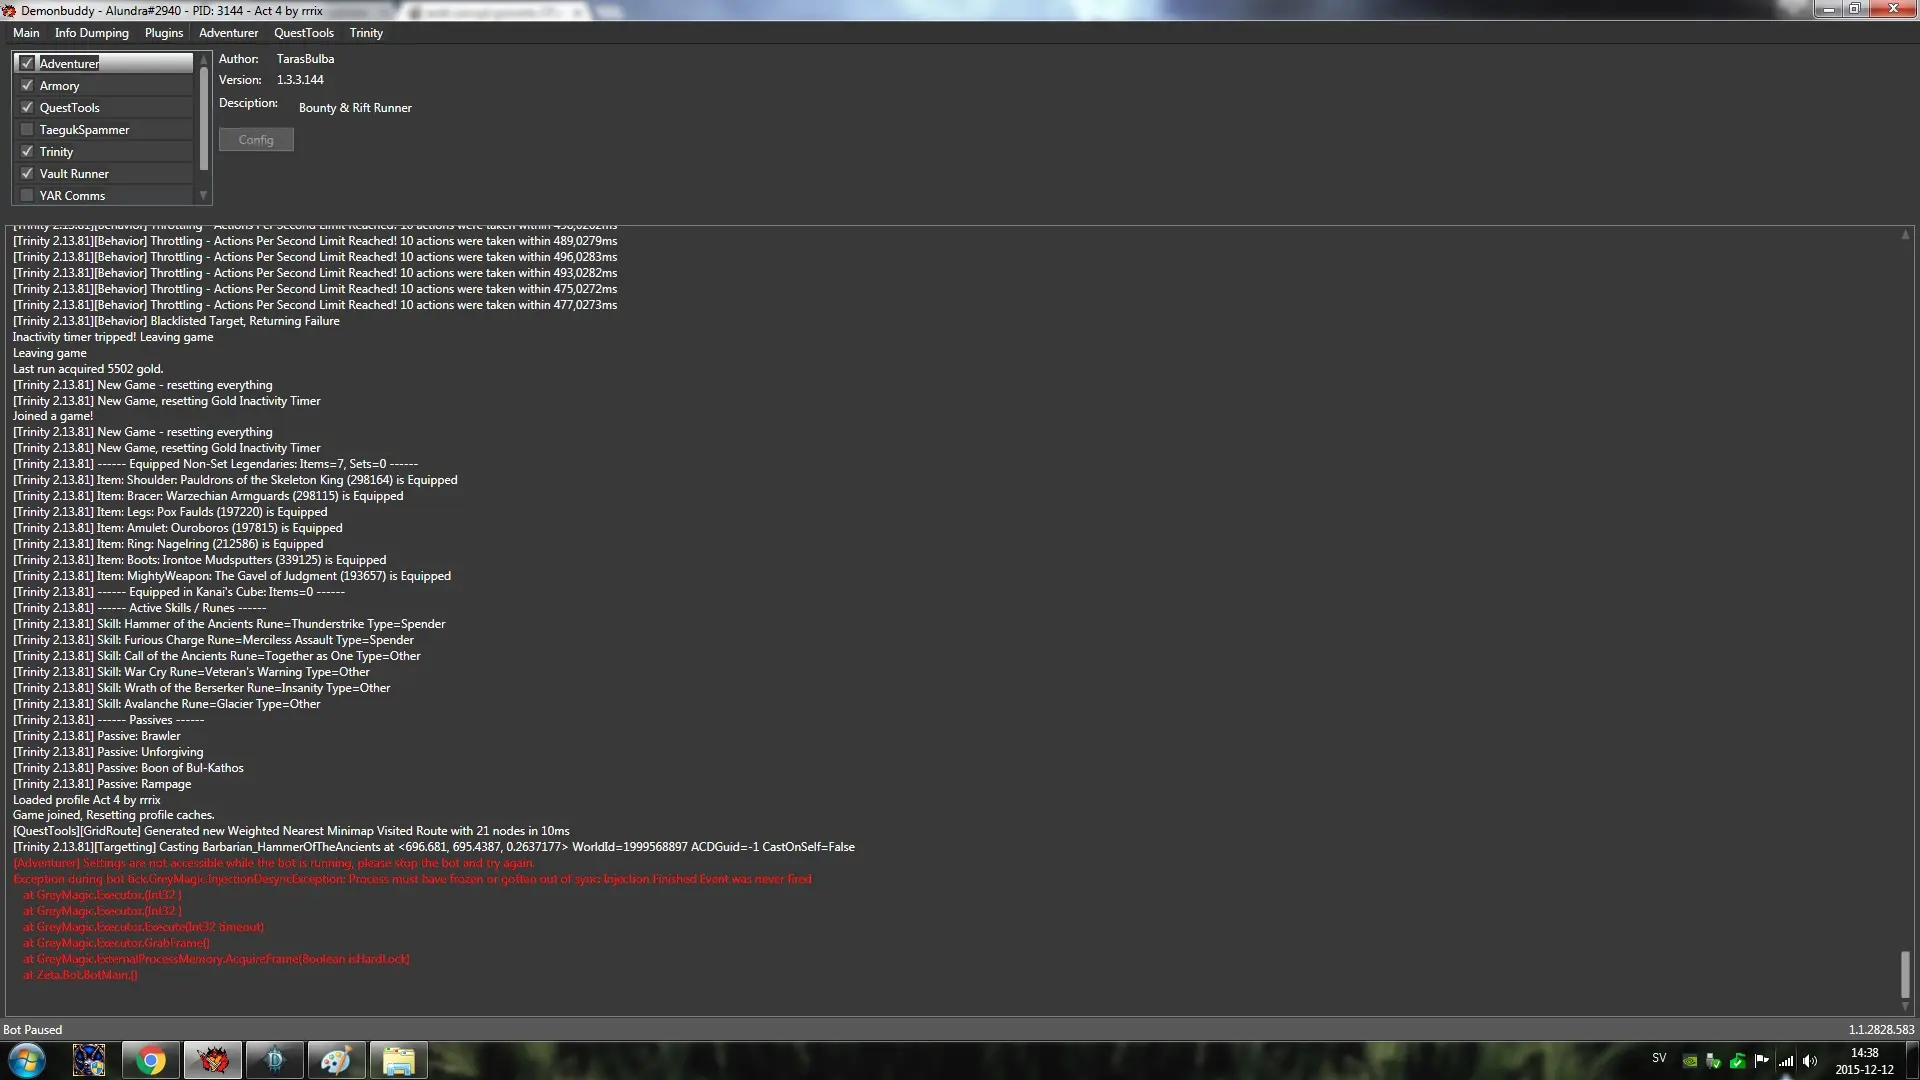1920x1080 pixels.
Task: Switch to Demonbuddy taskbar icon
Action: [212, 1060]
